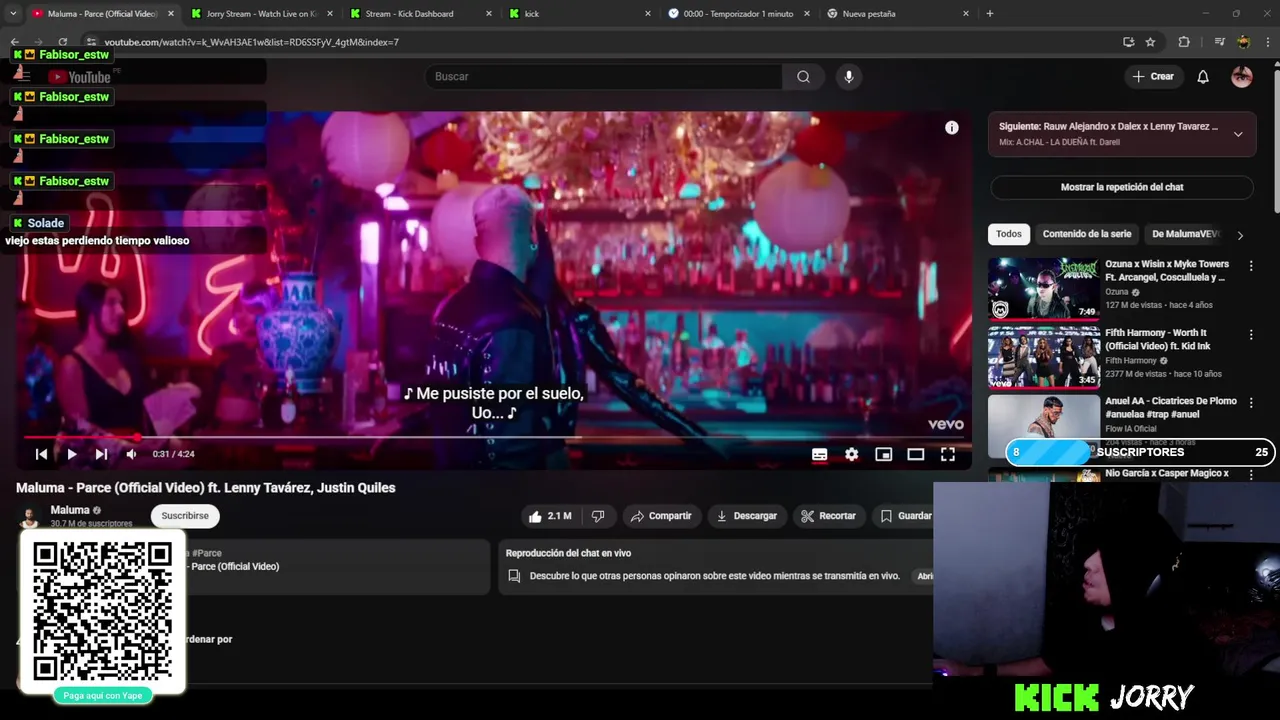The width and height of the screenshot is (1280, 720).
Task: Close the kick tab
Action: 648,14
